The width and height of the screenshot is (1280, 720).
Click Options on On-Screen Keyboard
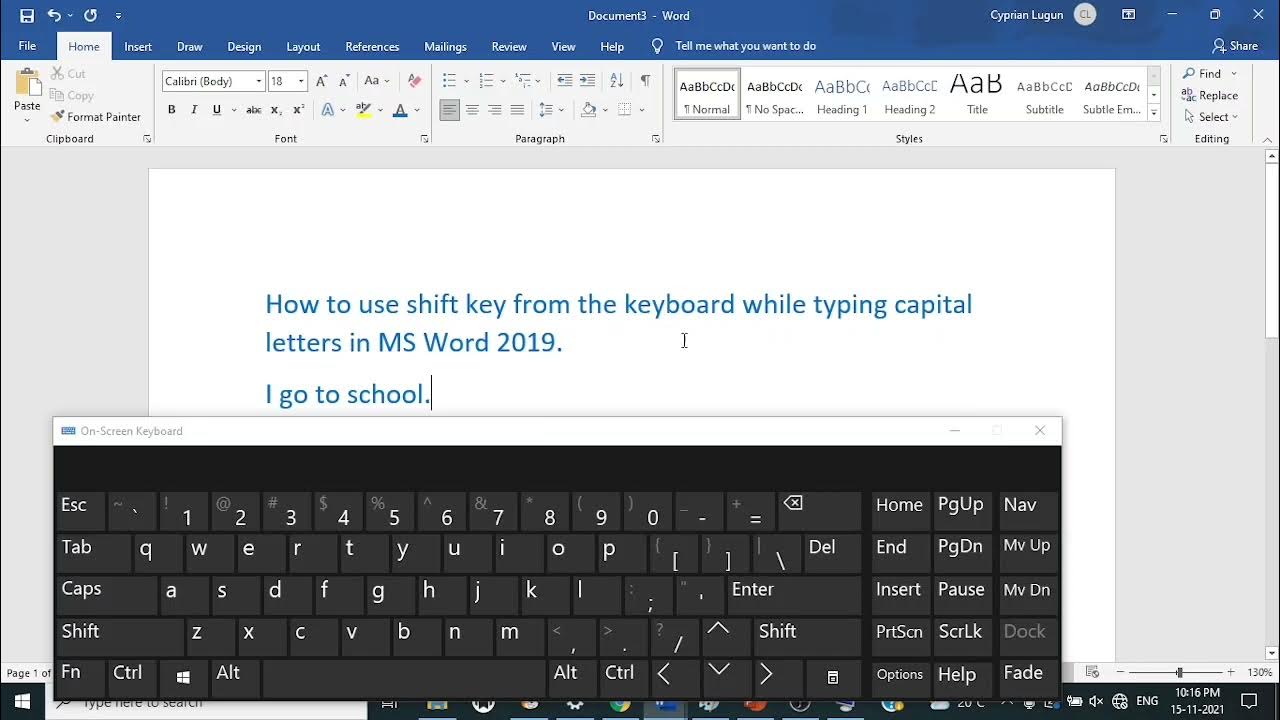[900, 677]
